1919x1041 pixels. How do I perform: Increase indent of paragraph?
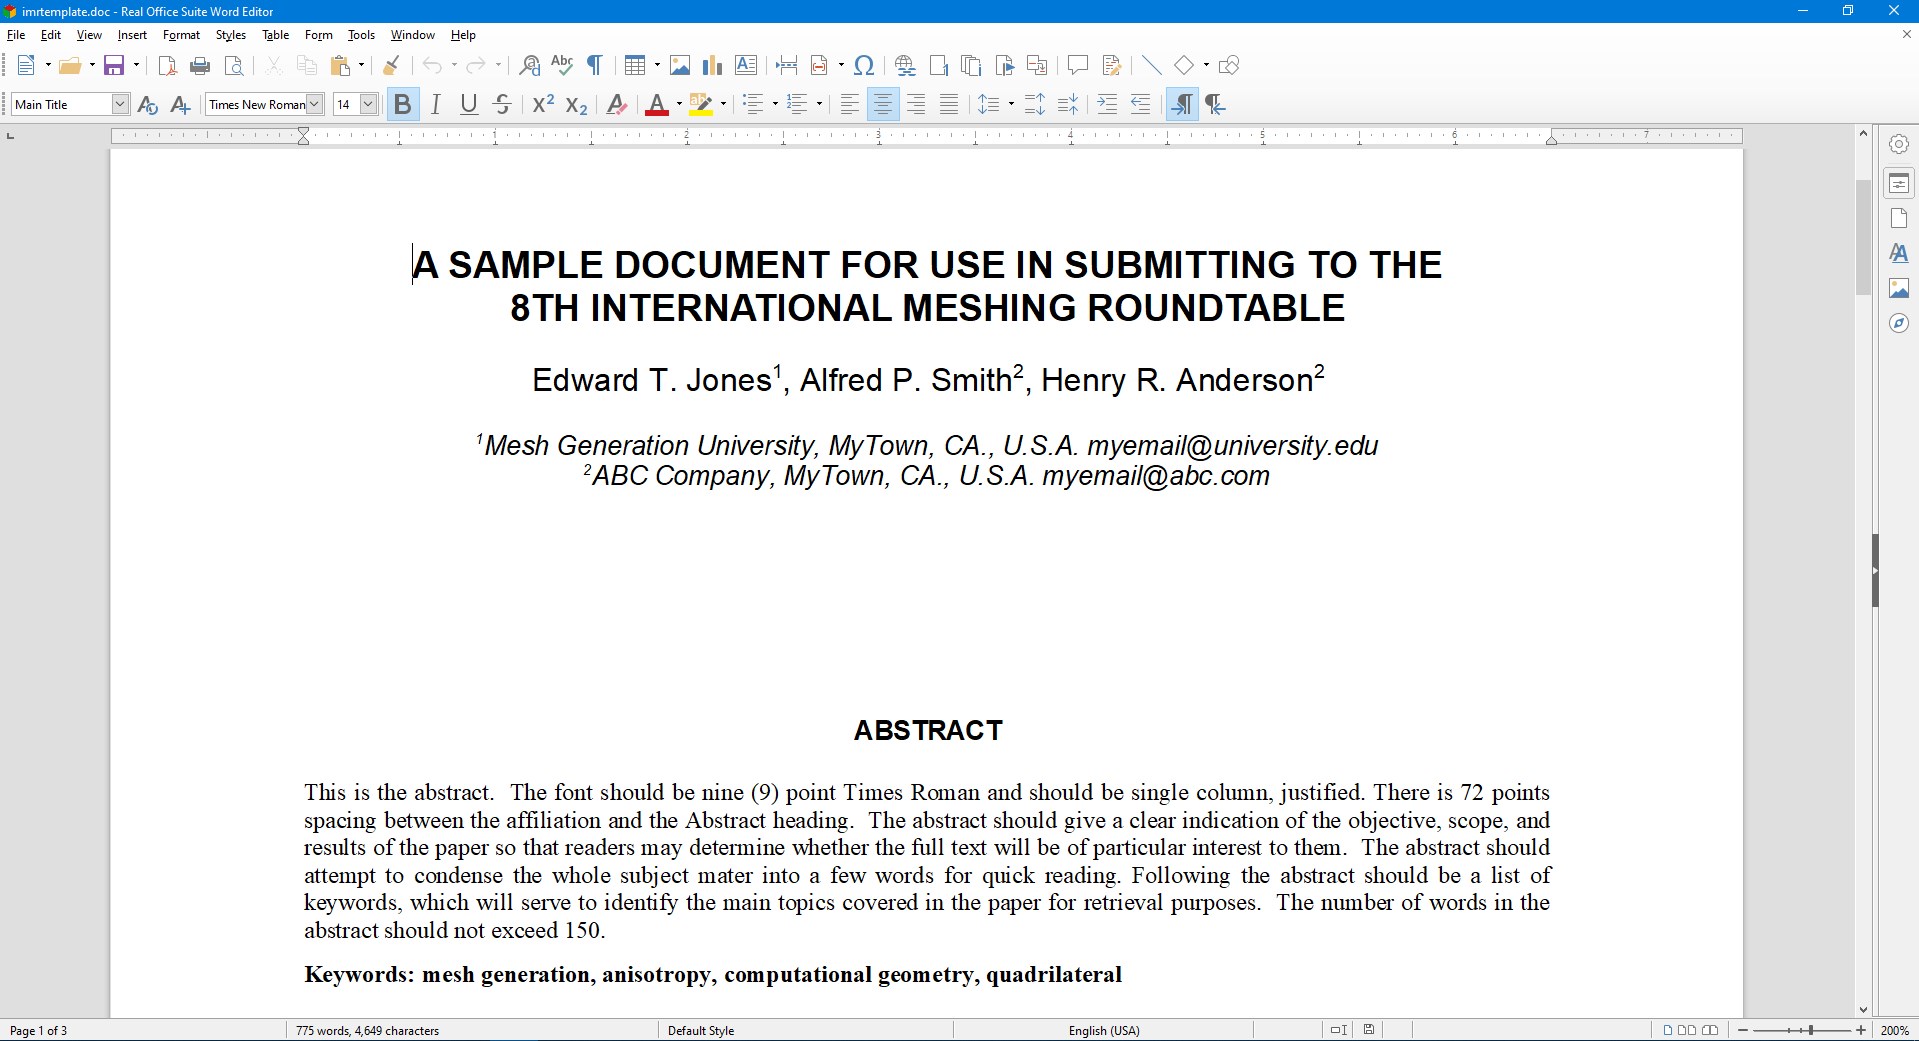tap(1107, 104)
